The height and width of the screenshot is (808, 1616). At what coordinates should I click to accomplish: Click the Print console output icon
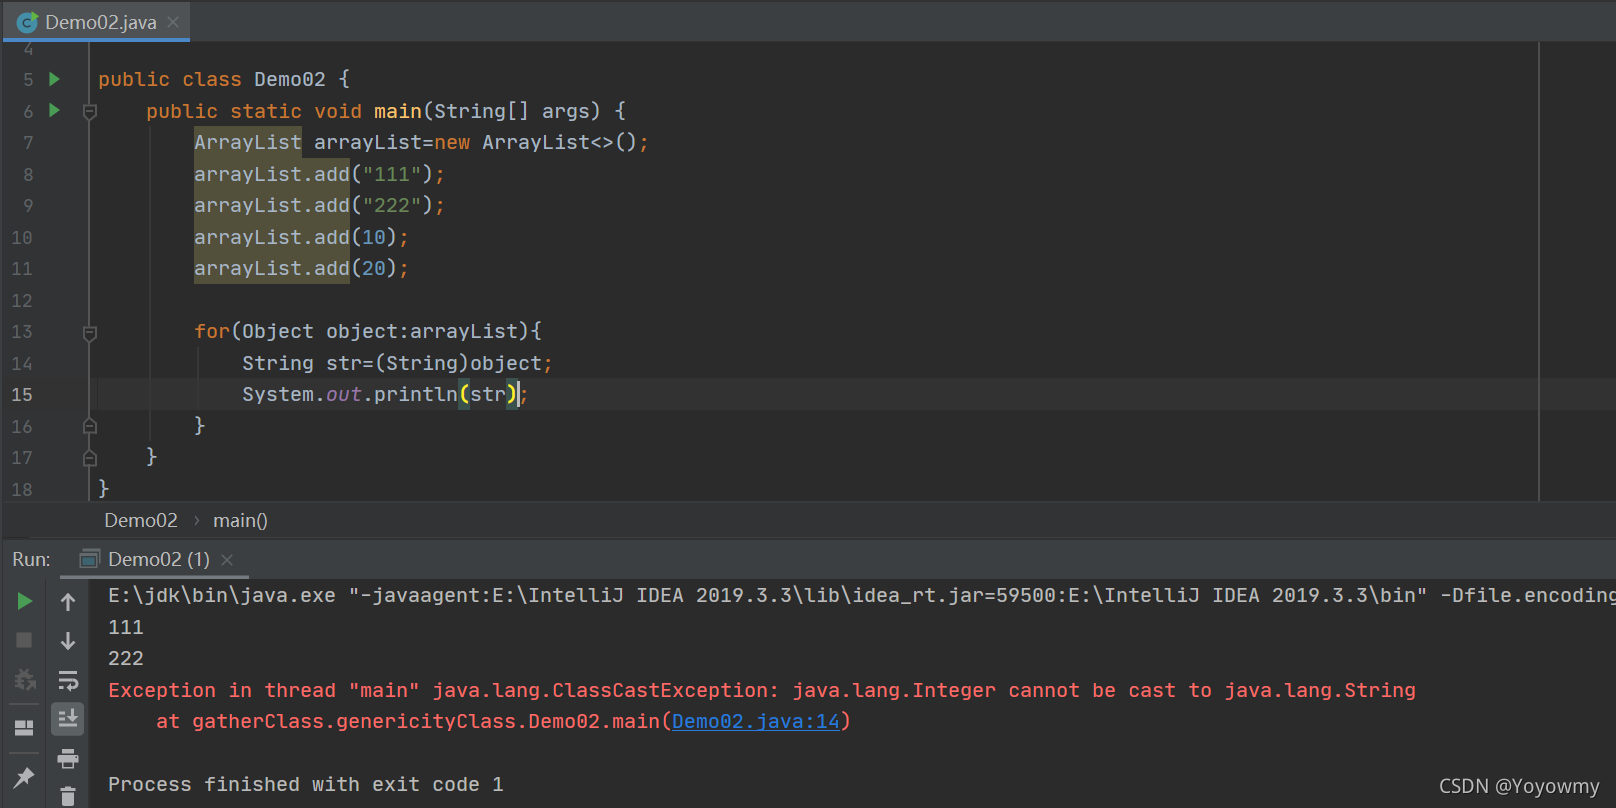(68, 759)
